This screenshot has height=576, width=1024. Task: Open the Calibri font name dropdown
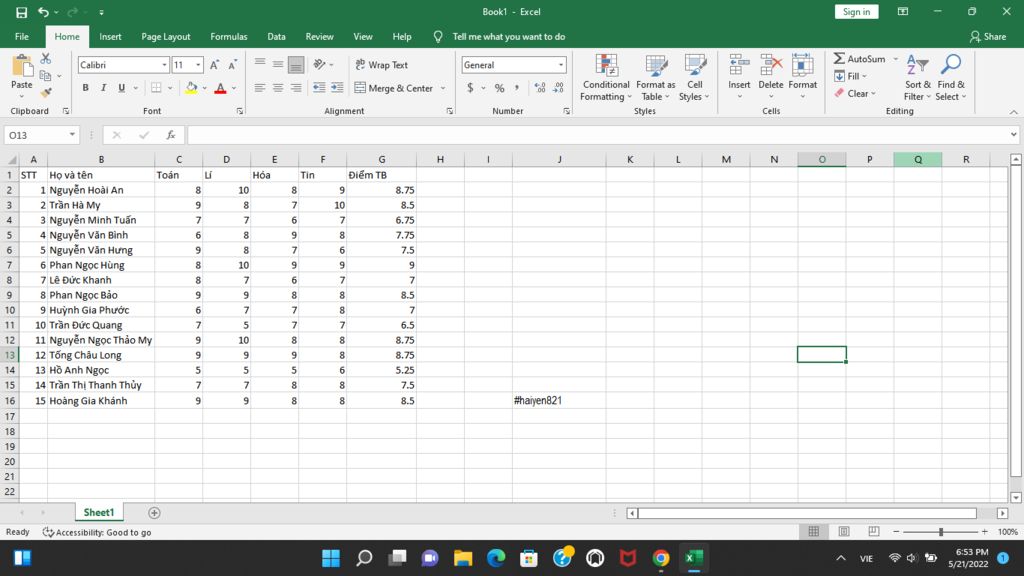point(165,65)
